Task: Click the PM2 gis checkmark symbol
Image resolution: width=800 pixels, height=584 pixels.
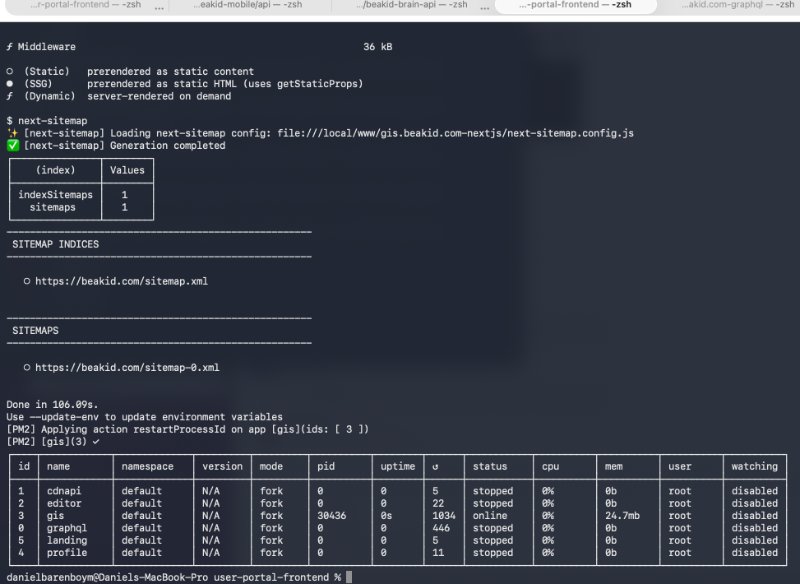Action: coord(96,442)
